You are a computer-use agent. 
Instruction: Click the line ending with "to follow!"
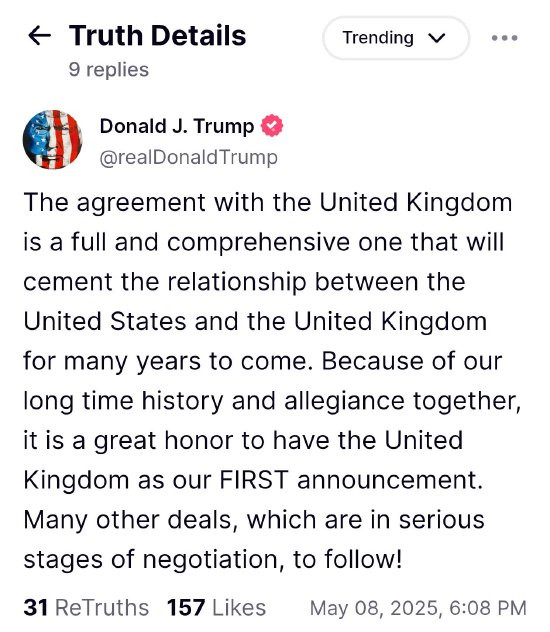pos(213,559)
